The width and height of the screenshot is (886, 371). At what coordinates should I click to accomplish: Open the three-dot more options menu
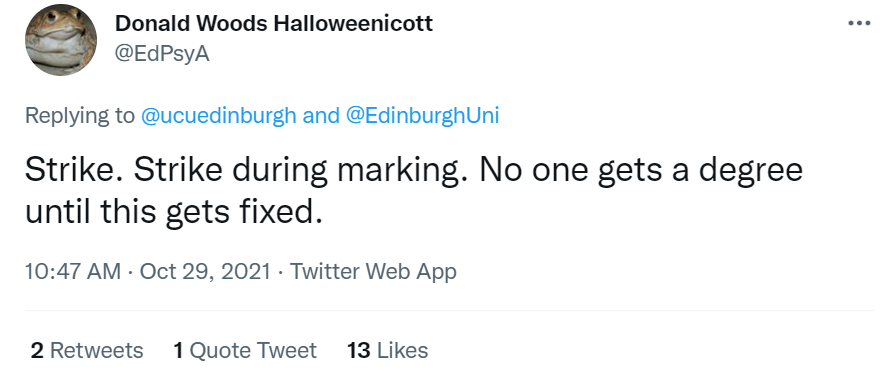coord(859,24)
